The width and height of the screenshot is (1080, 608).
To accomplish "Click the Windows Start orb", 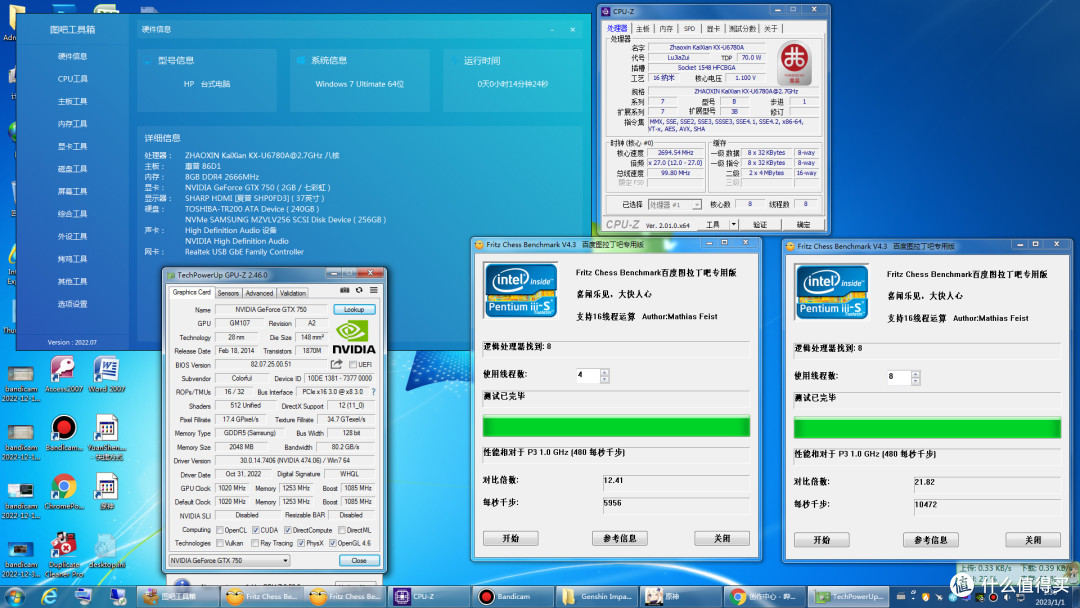I will [x=14, y=596].
